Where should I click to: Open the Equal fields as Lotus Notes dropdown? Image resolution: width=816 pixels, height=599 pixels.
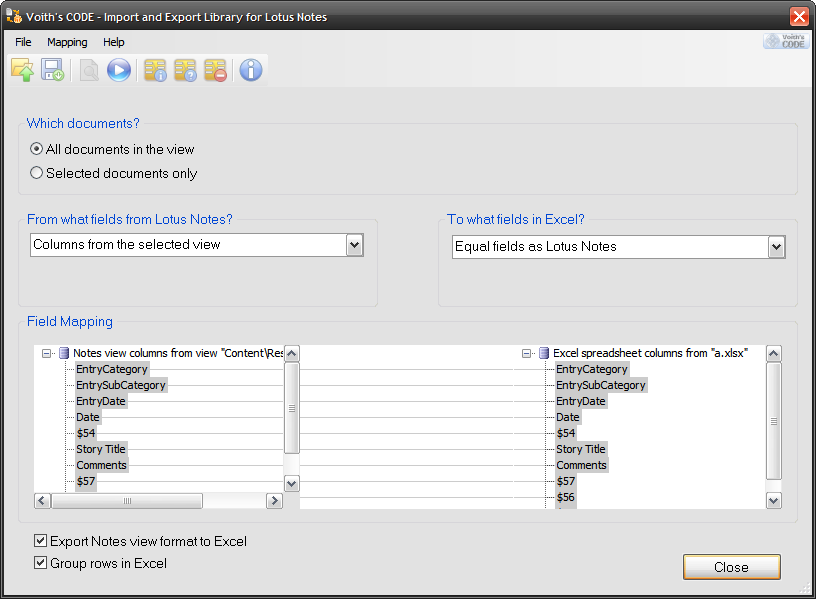tap(776, 247)
